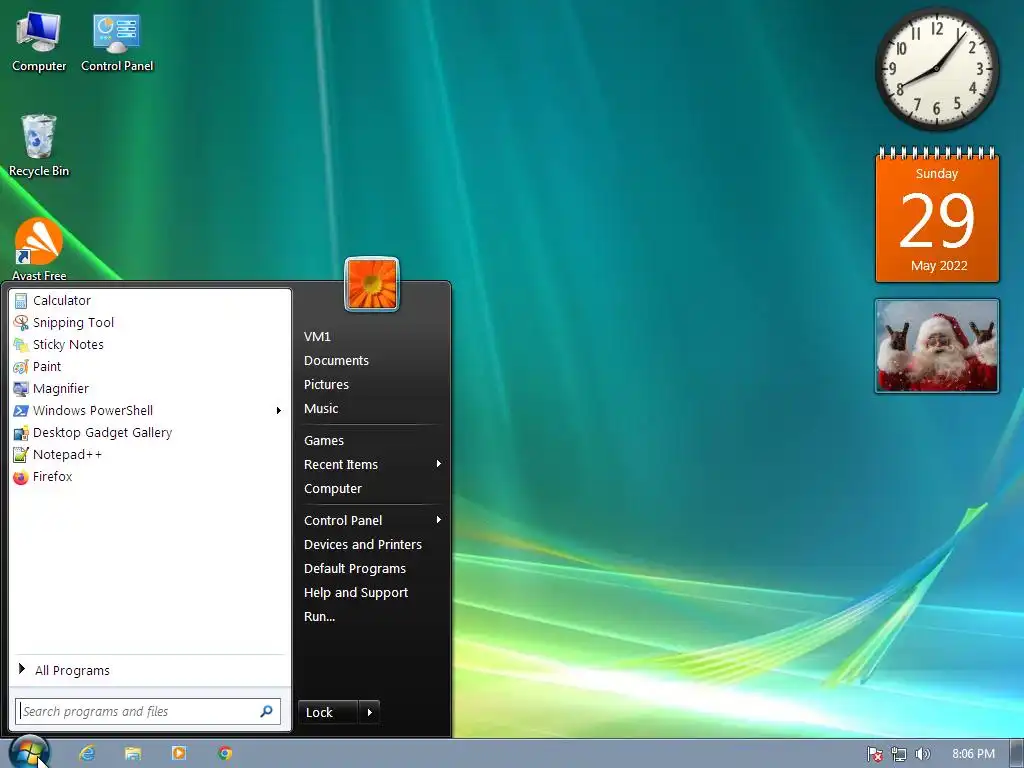Image resolution: width=1024 pixels, height=768 pixels.
Task: Select the Recycle Bin desktop icon
Action: pyautogui.click(x=39, y=146)
